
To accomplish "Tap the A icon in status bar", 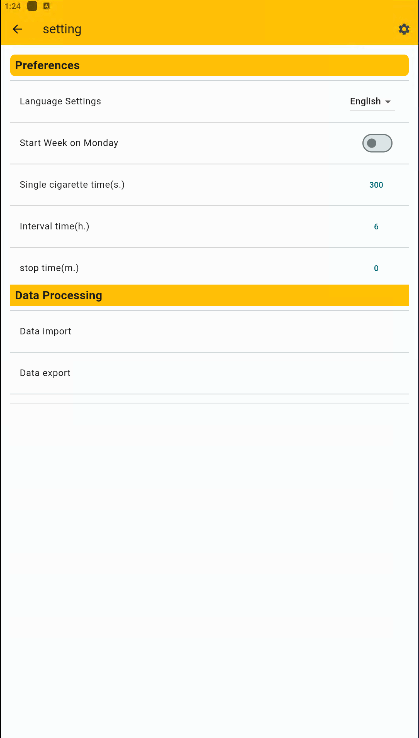I will (x=46, y=6).
